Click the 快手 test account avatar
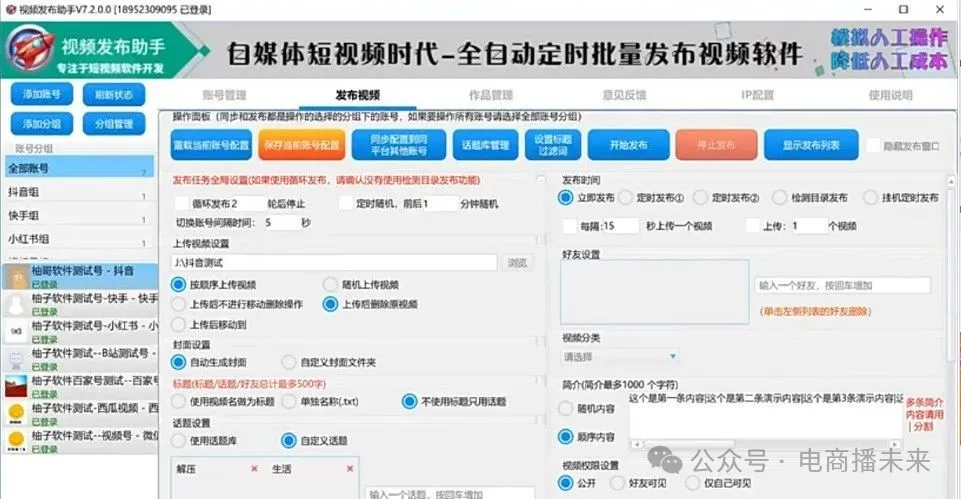 16,303
